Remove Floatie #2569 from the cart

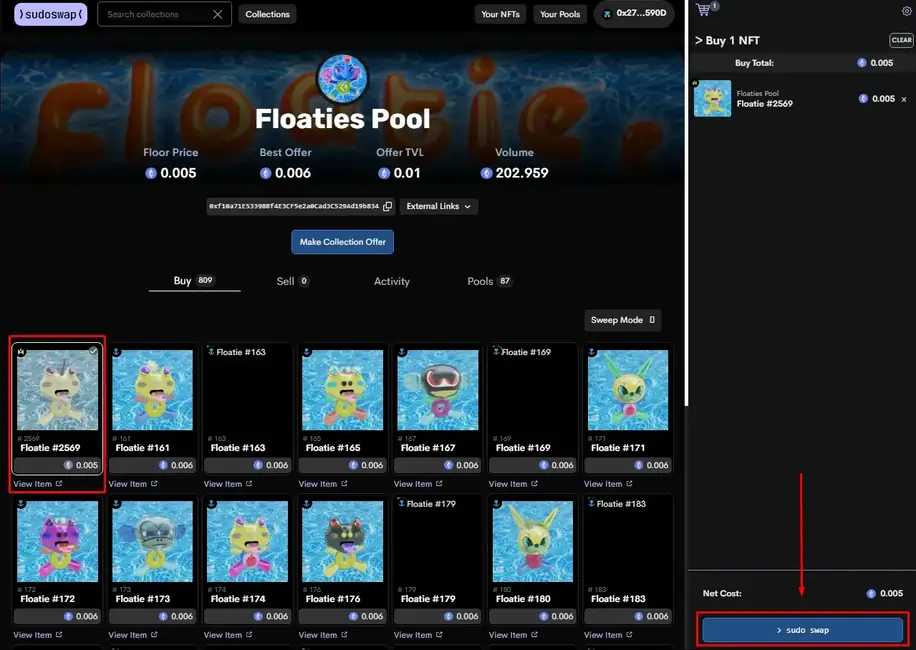point(904,99)
